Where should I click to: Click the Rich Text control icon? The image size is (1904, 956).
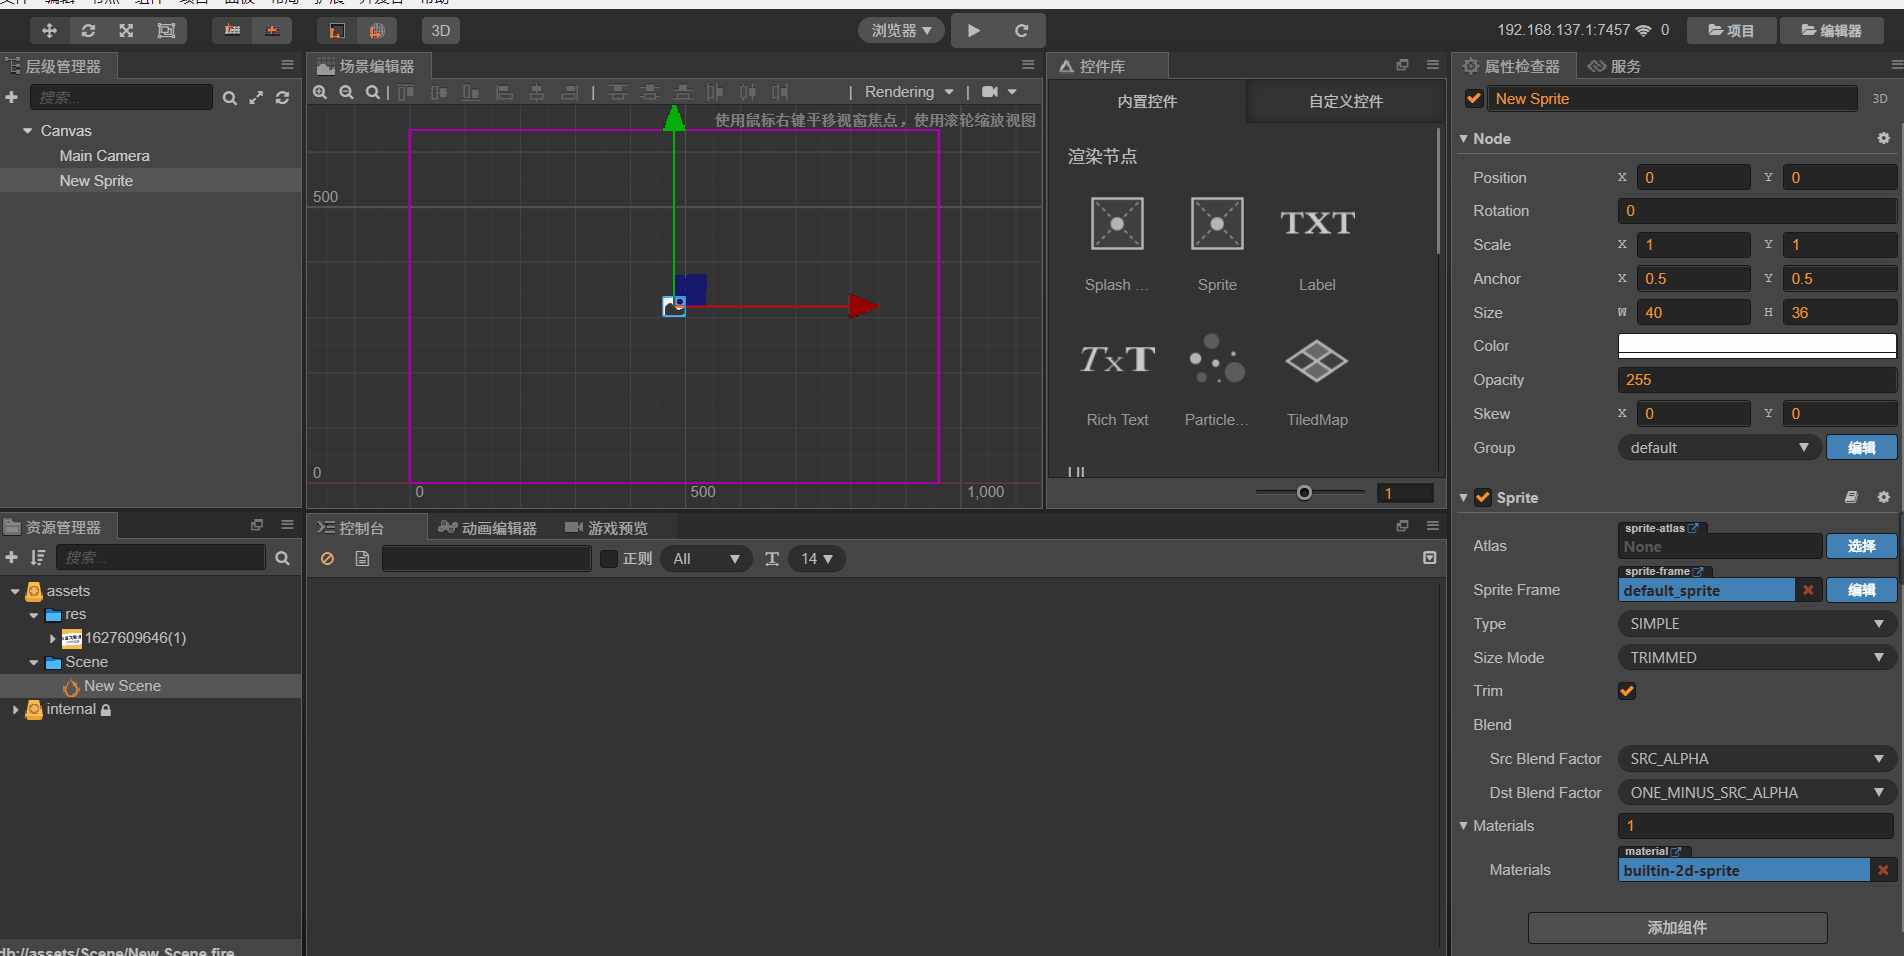(x=1116, y=360)
